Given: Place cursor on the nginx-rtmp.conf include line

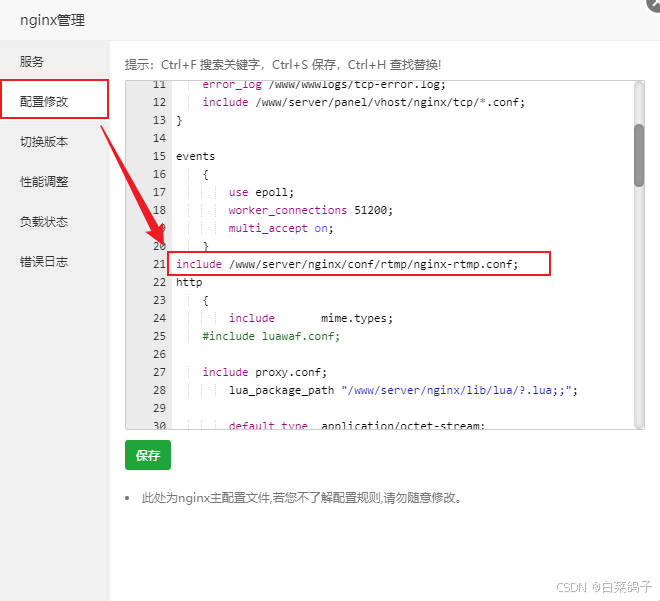Looking at the screenshot, I should (x=361, y=264).
